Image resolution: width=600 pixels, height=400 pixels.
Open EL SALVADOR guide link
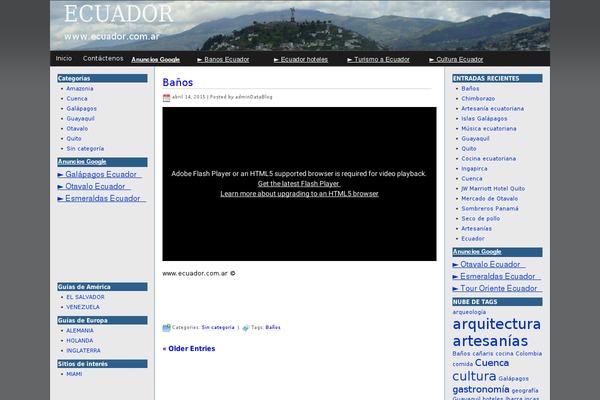[x=85, y=297]
